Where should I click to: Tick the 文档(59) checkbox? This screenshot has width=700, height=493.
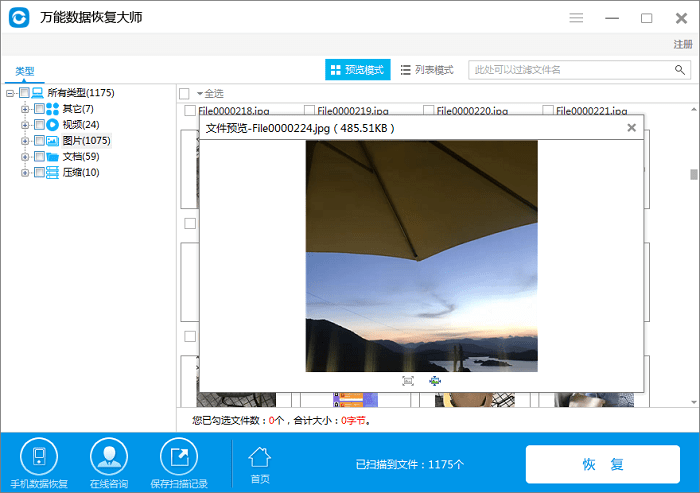(39, 157)
